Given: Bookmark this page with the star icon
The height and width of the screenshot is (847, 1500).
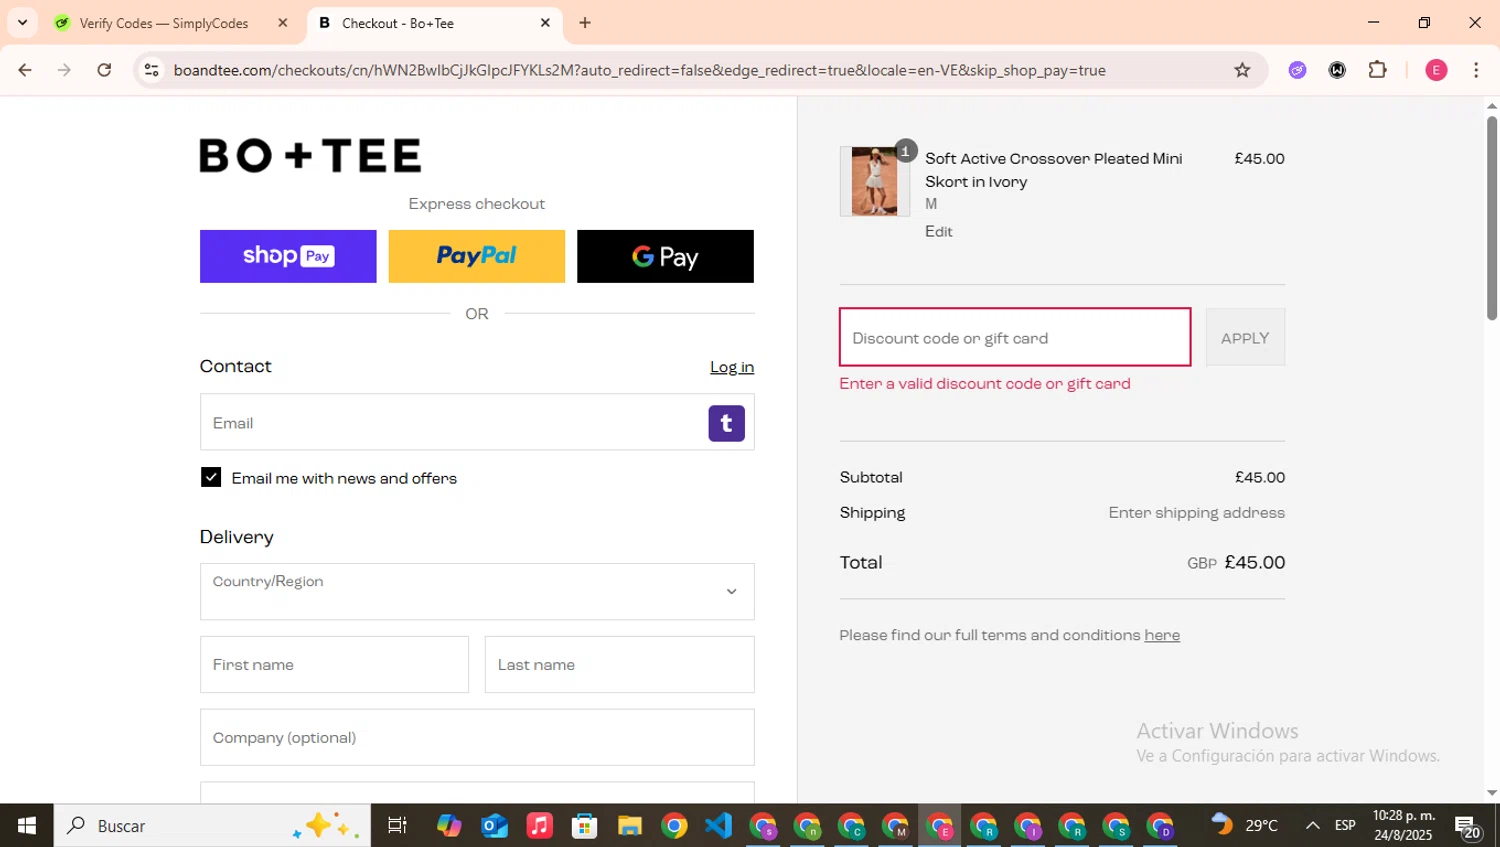Looking at the screenshot, I should click(1242, 70).
